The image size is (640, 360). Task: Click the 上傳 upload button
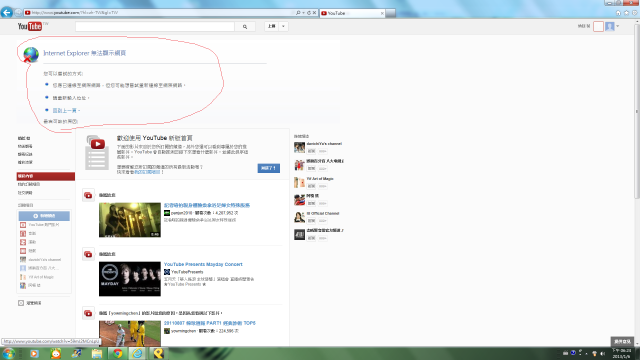(x=271, y=26)
